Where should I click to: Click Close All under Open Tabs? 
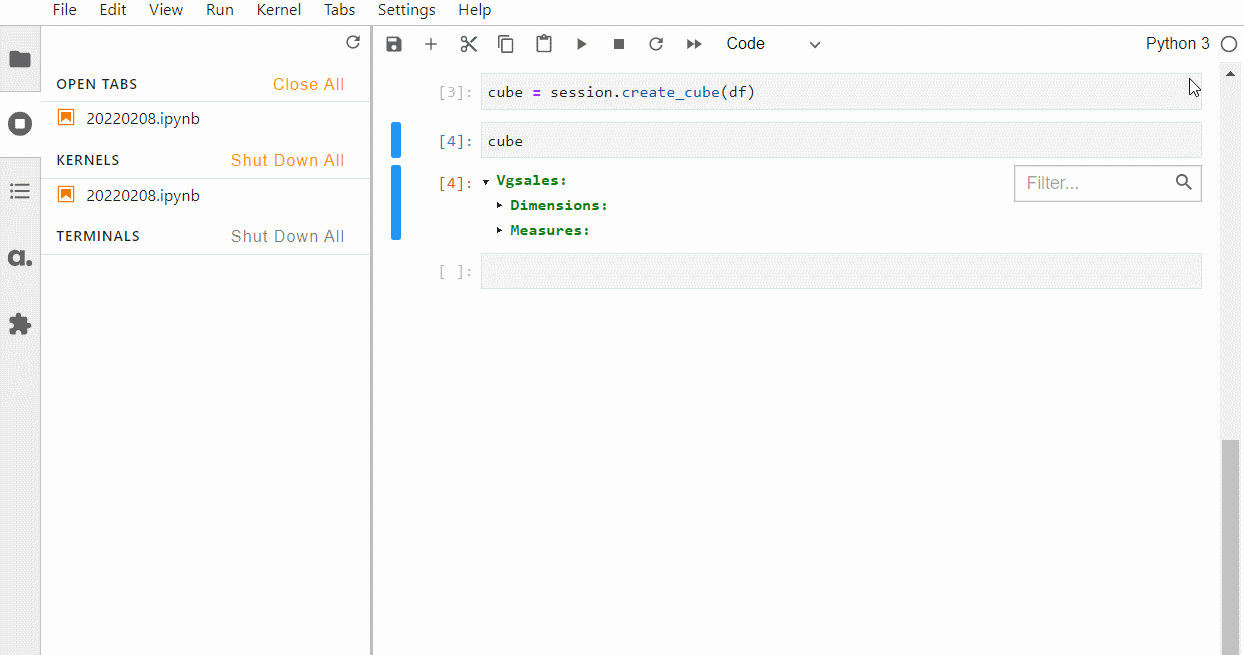pyautogui.click(x=308, y=84)
